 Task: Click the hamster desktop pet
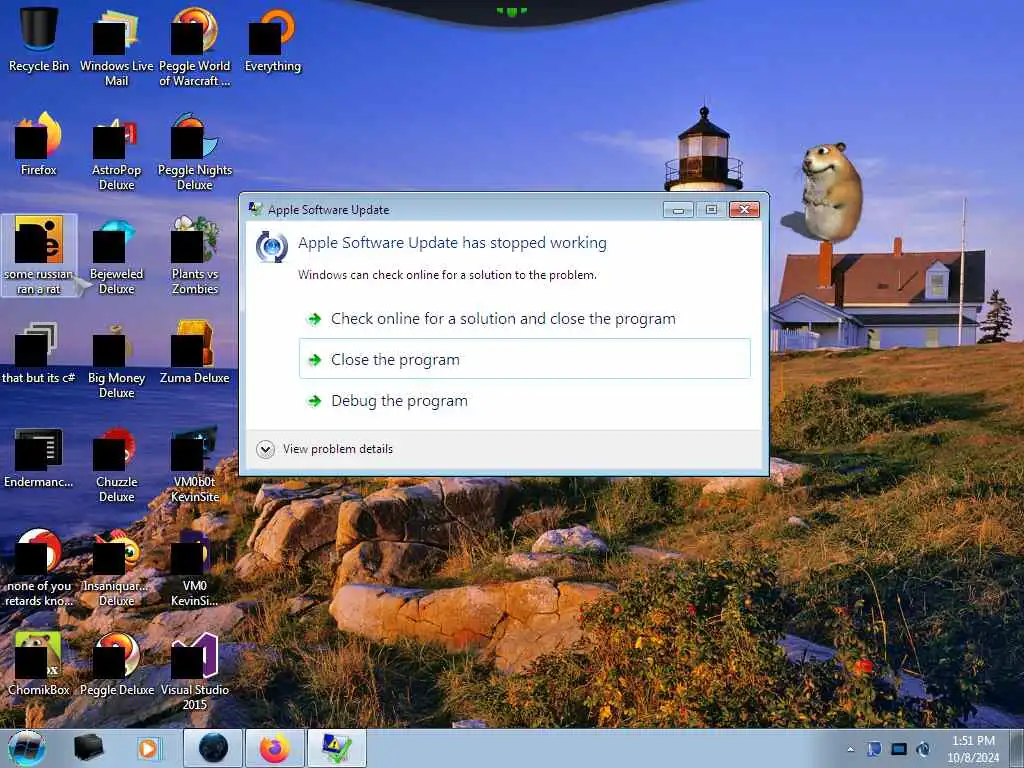[x=831, y=191]
